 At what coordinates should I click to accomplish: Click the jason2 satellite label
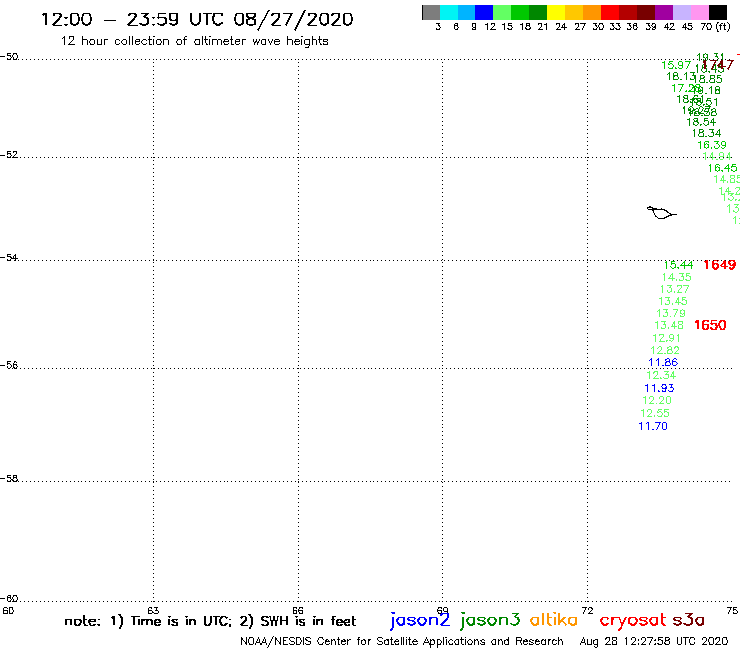(420, 620)
